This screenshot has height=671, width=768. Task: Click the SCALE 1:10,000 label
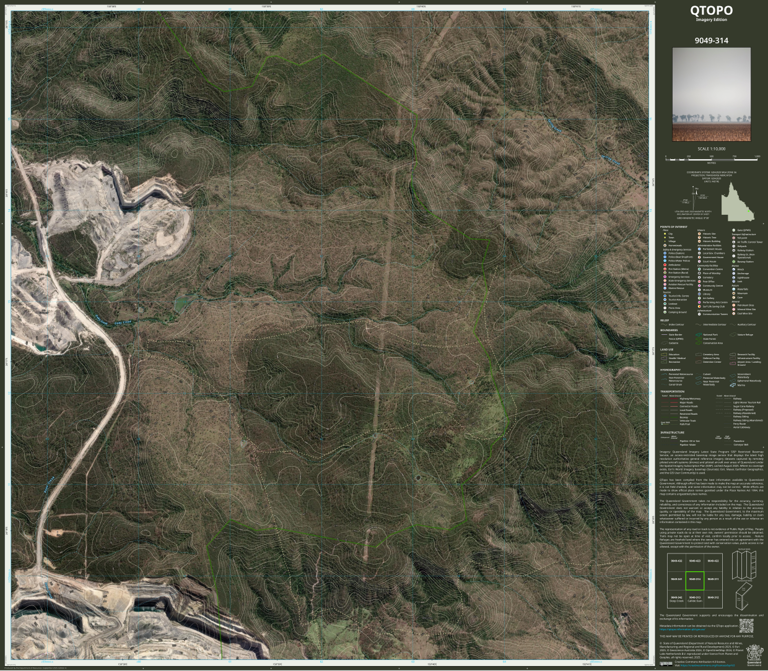[711, 149]
